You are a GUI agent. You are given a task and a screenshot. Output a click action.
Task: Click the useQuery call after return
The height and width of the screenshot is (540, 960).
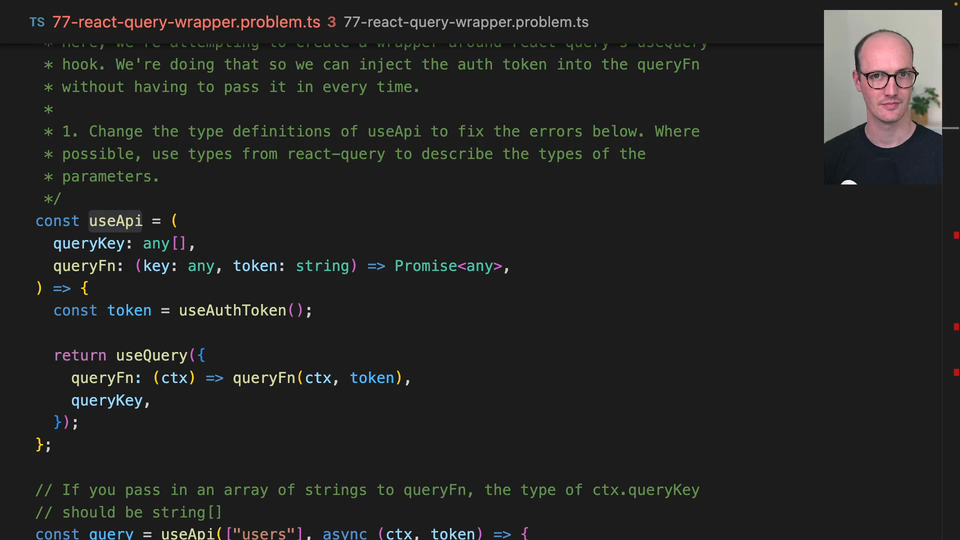(x=151, y=356)
